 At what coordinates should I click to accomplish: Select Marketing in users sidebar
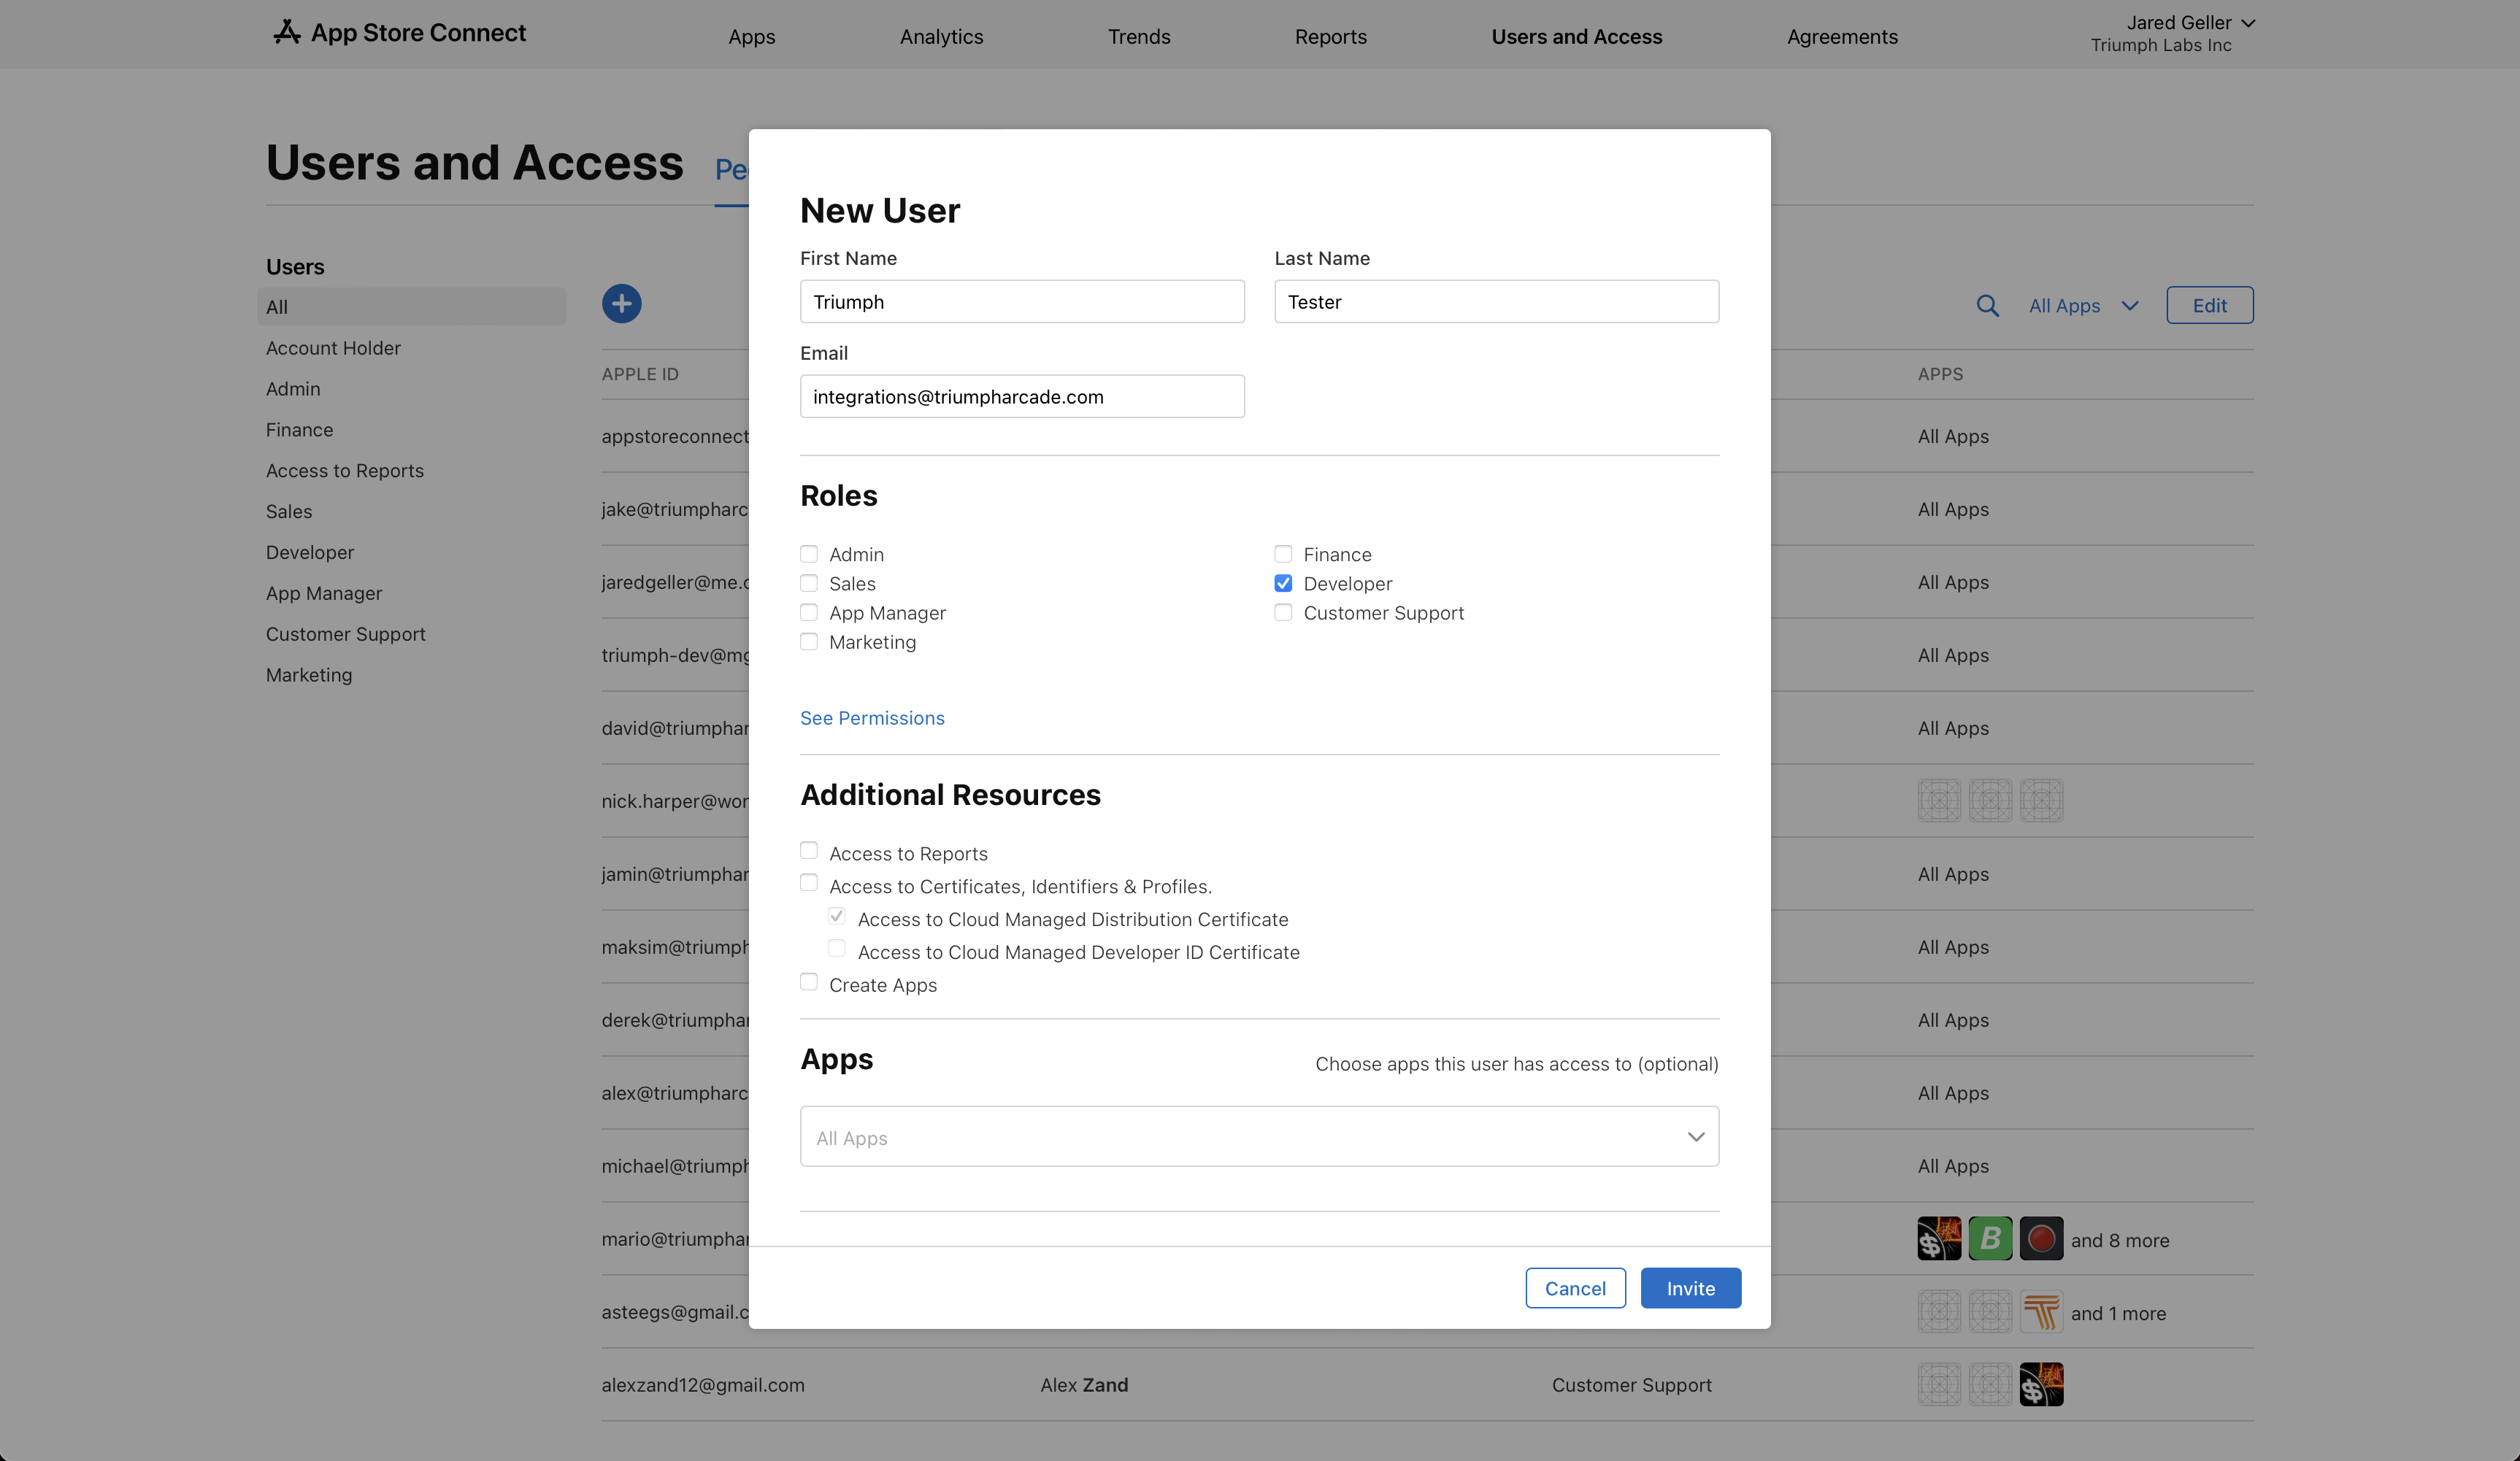click(x=308, y=676)
